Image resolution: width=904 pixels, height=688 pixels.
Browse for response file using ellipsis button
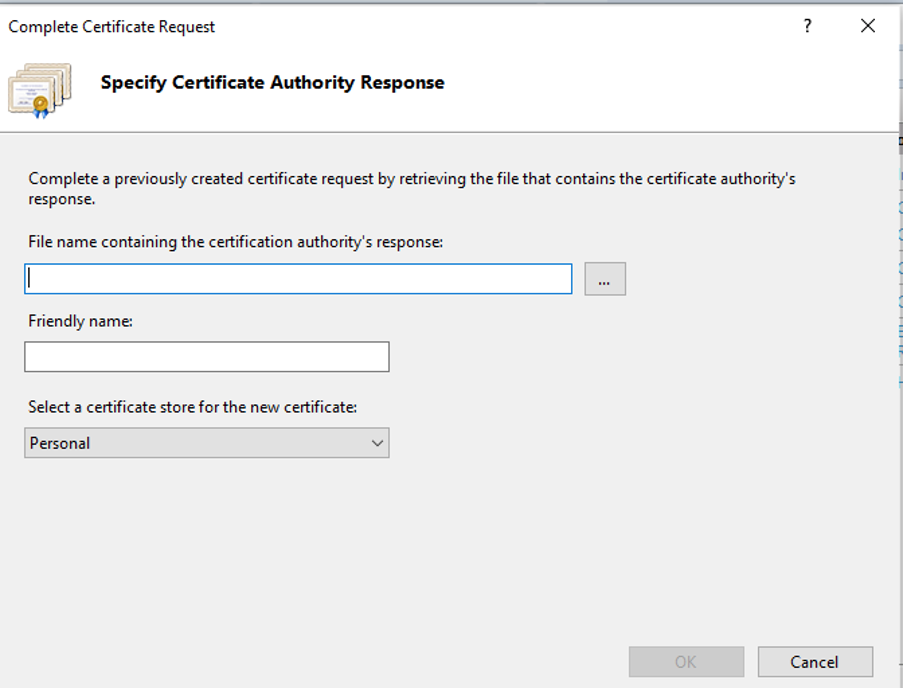[x=605, y=279]
